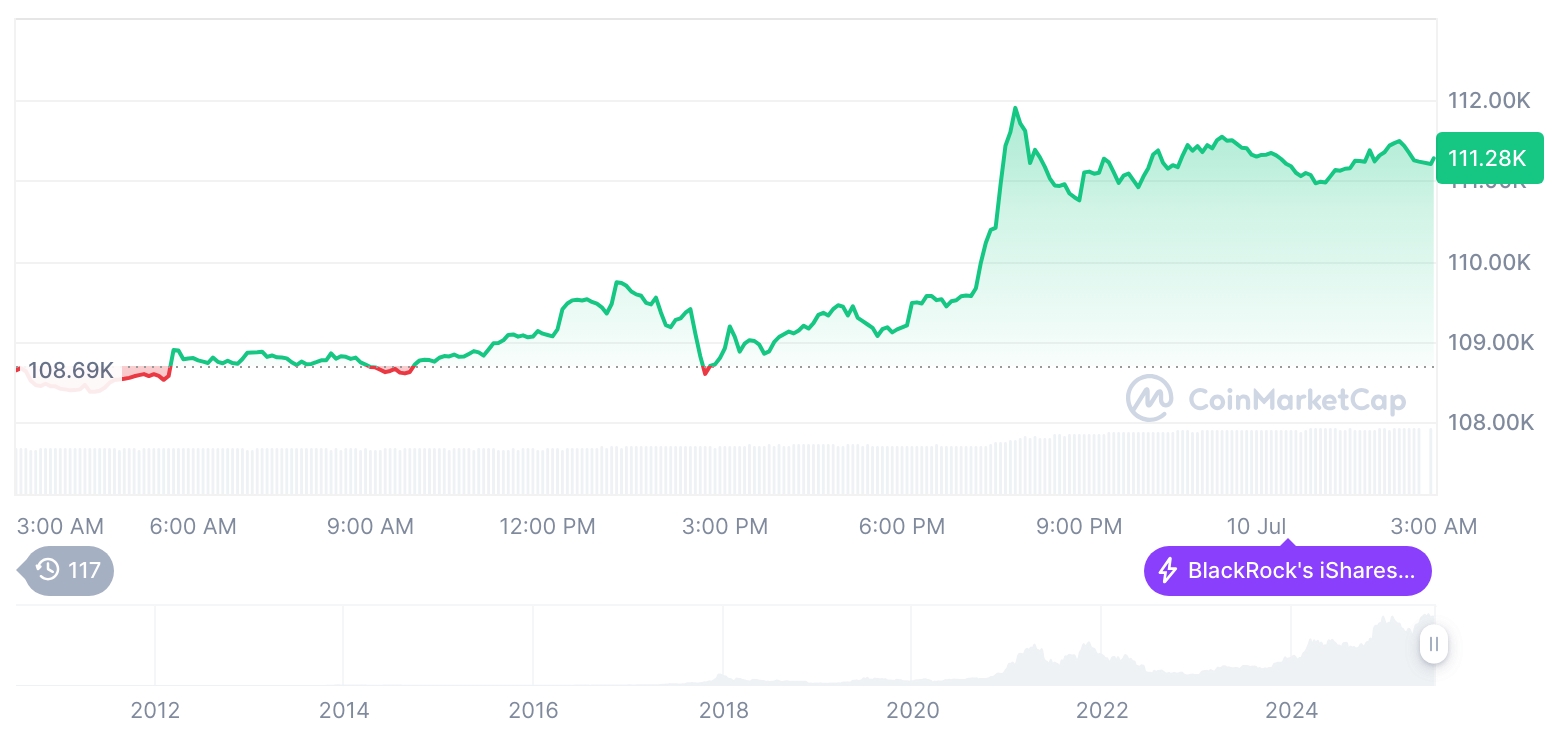Click the chart's highest peak near 112.00K
The height and width of the screenshot is (732, 1566).
click(x=1015, y=108)
